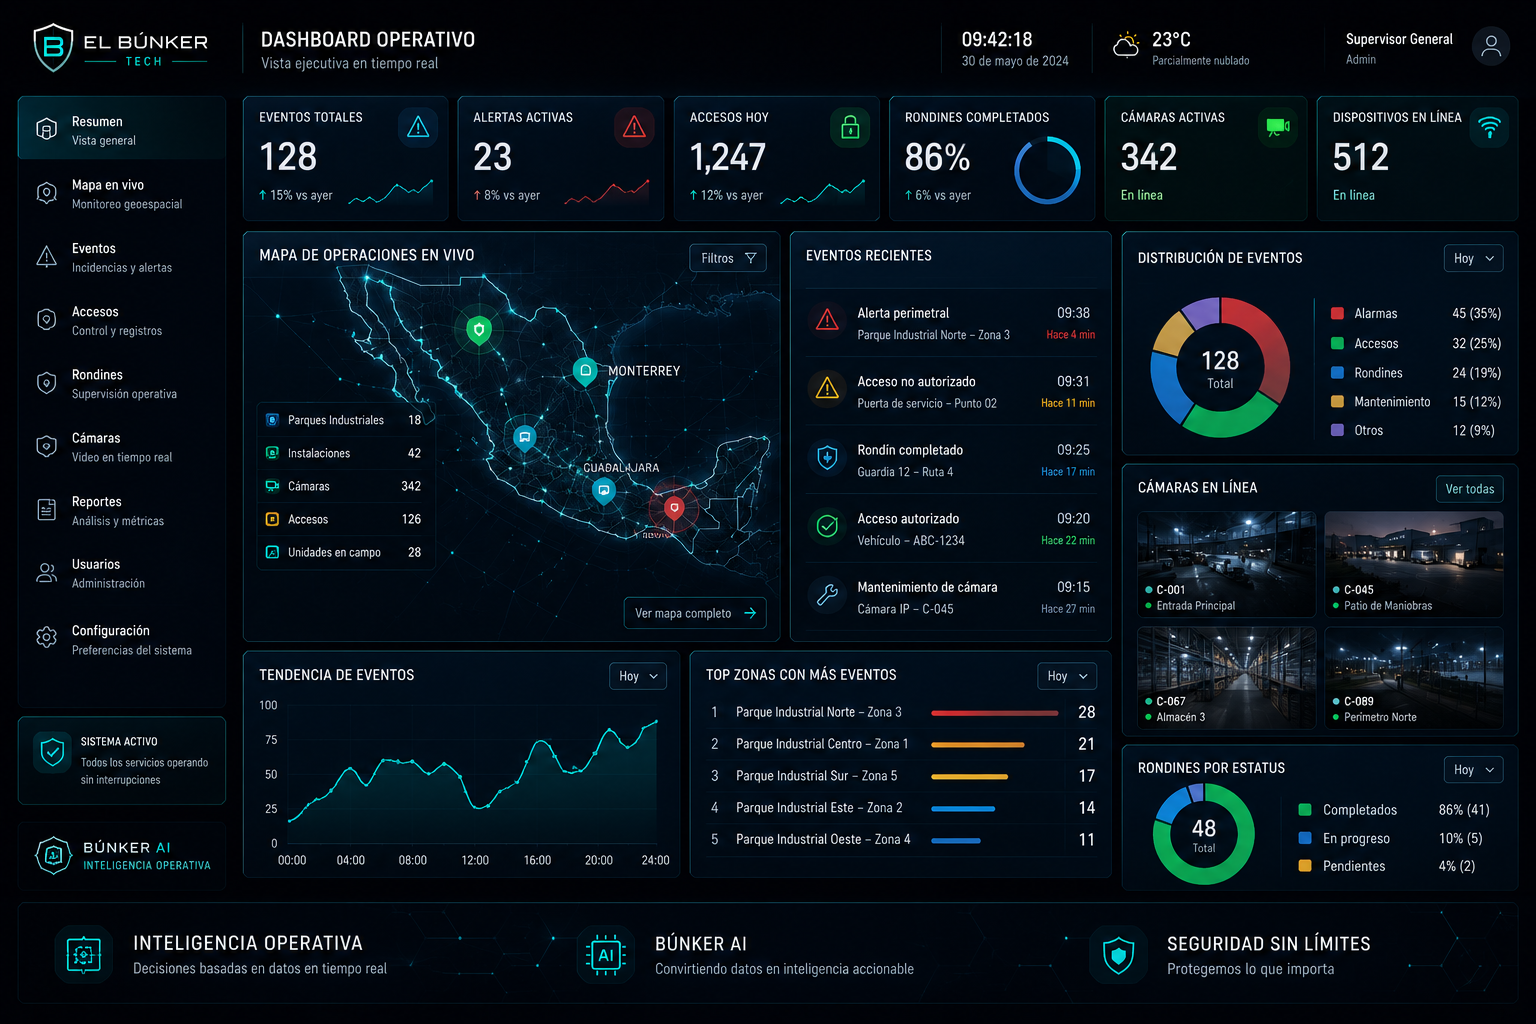Viewport: 1536px width, 1024px height.
Task: Click Ver todas cameras button
Action: (1469, 488)
